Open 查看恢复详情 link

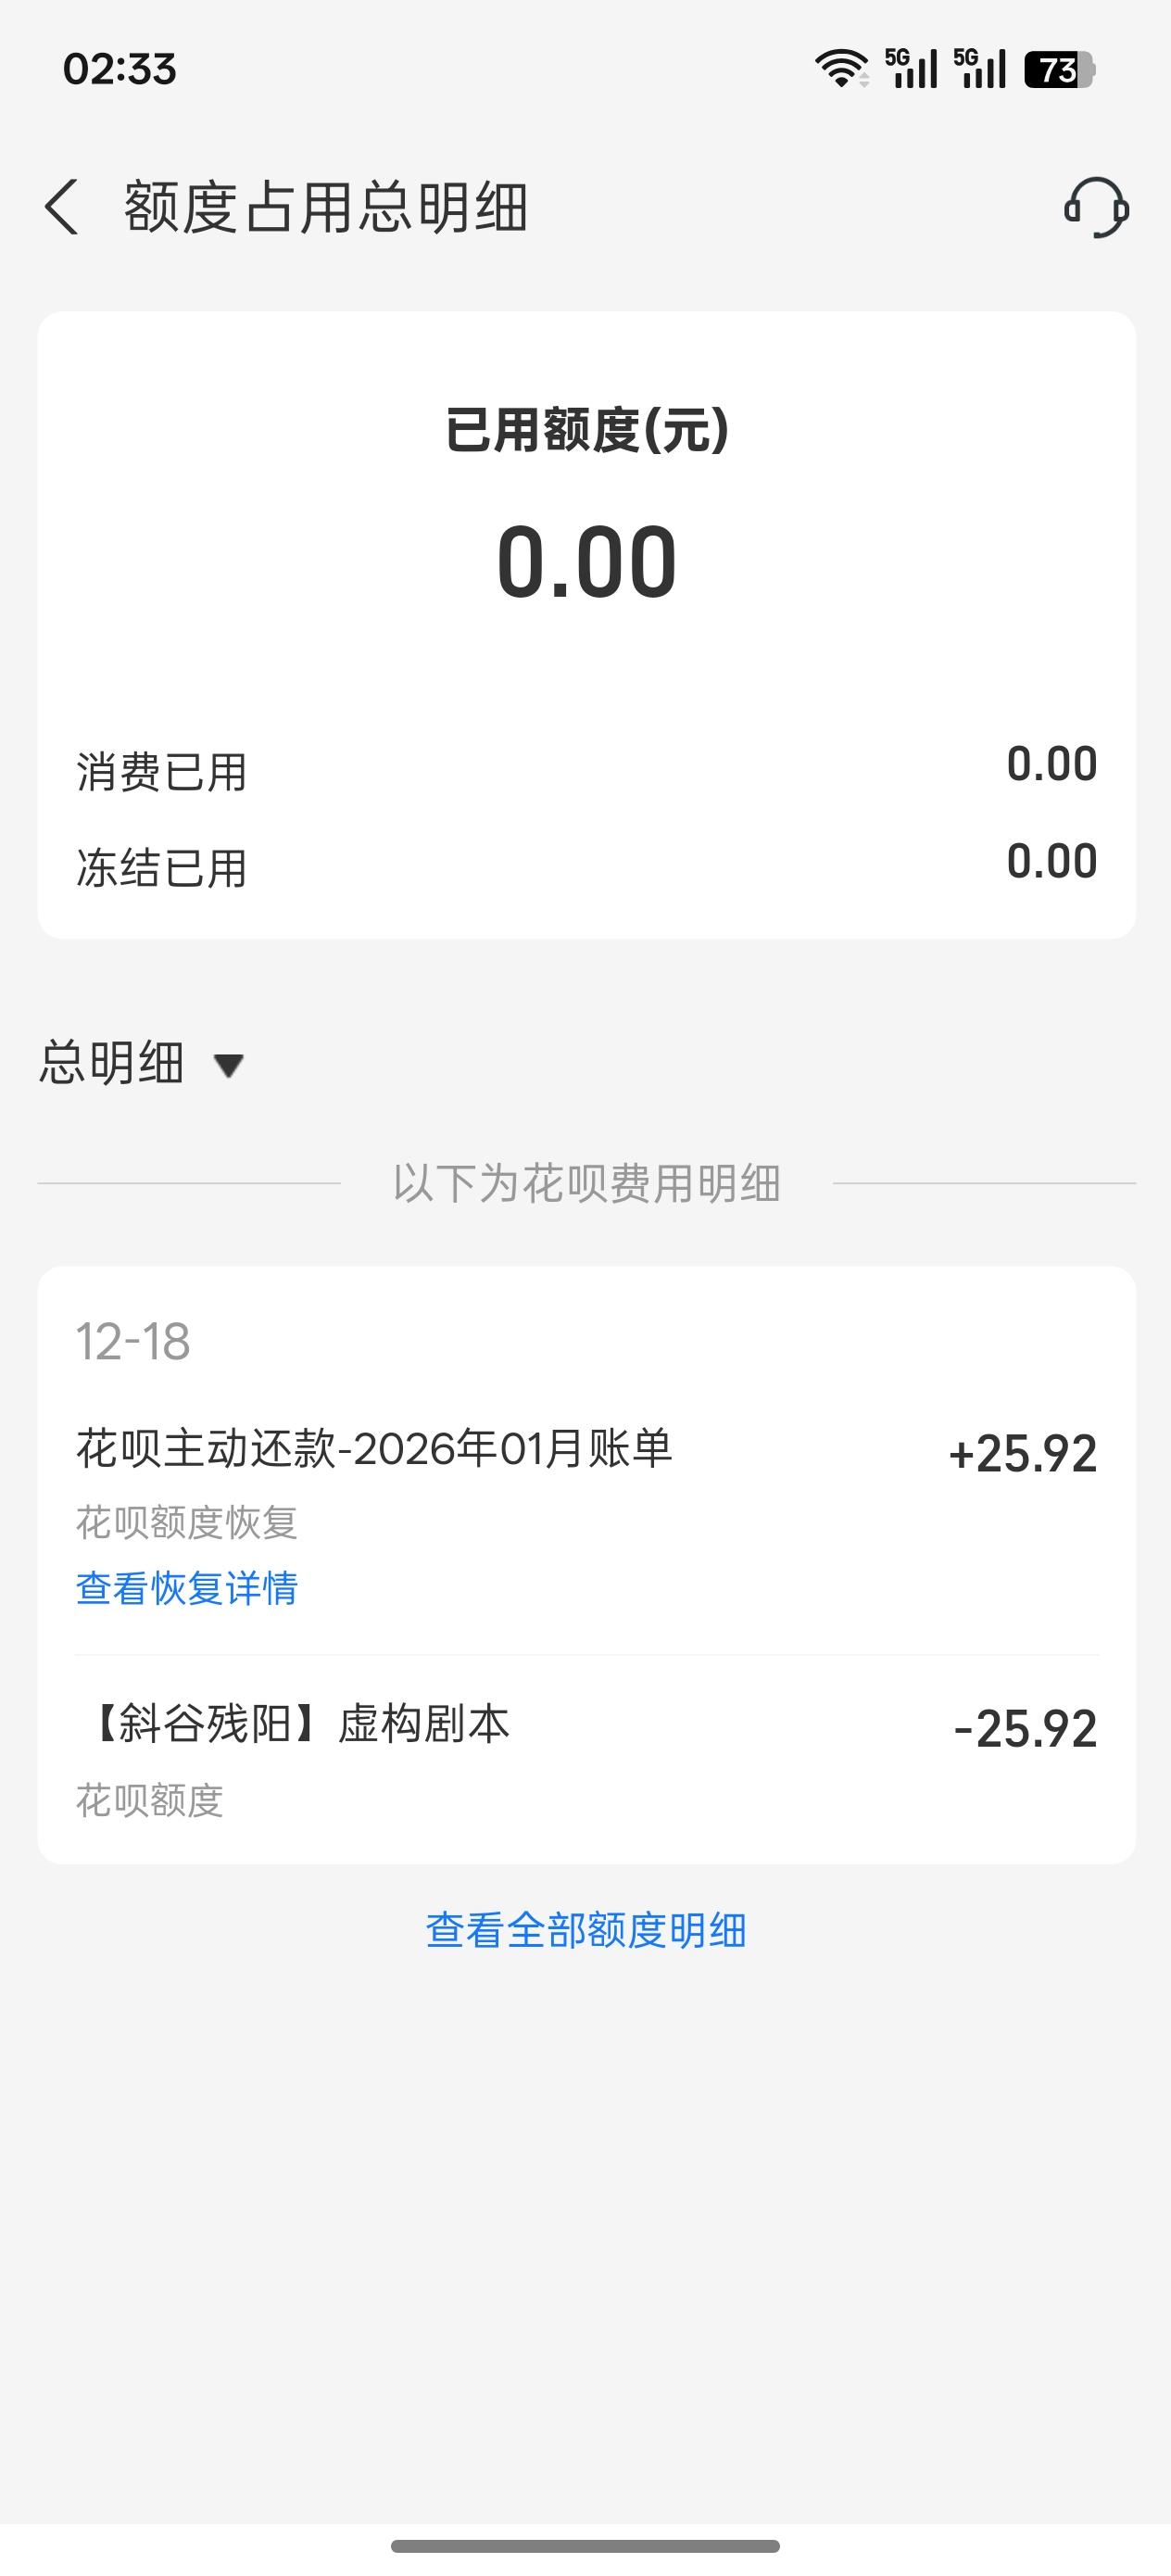(x=187, y=1588)
